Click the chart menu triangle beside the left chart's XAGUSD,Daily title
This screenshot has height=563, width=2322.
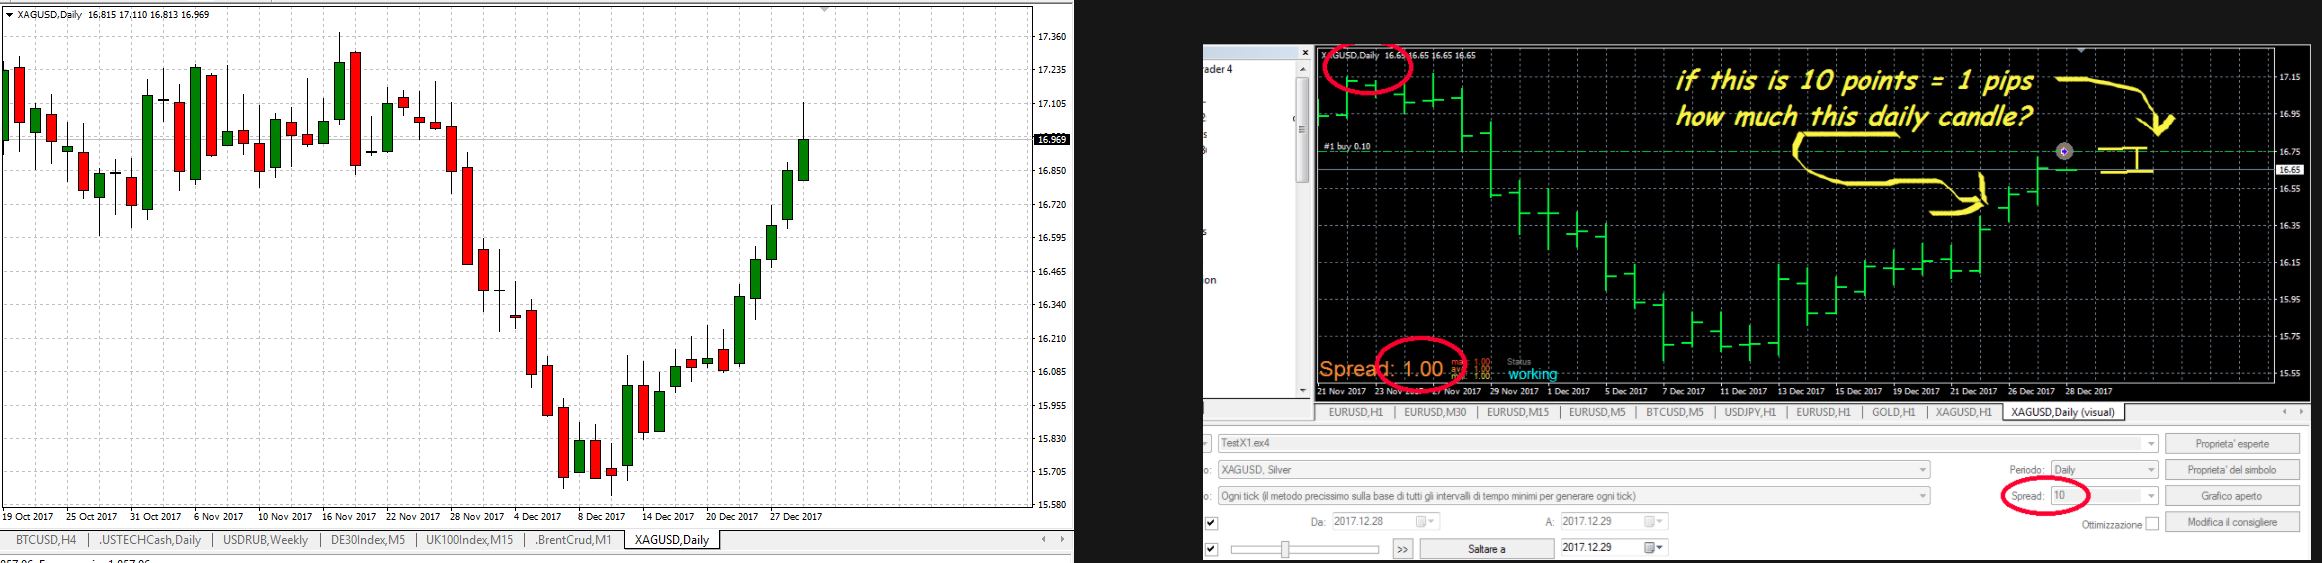[9, 15]
